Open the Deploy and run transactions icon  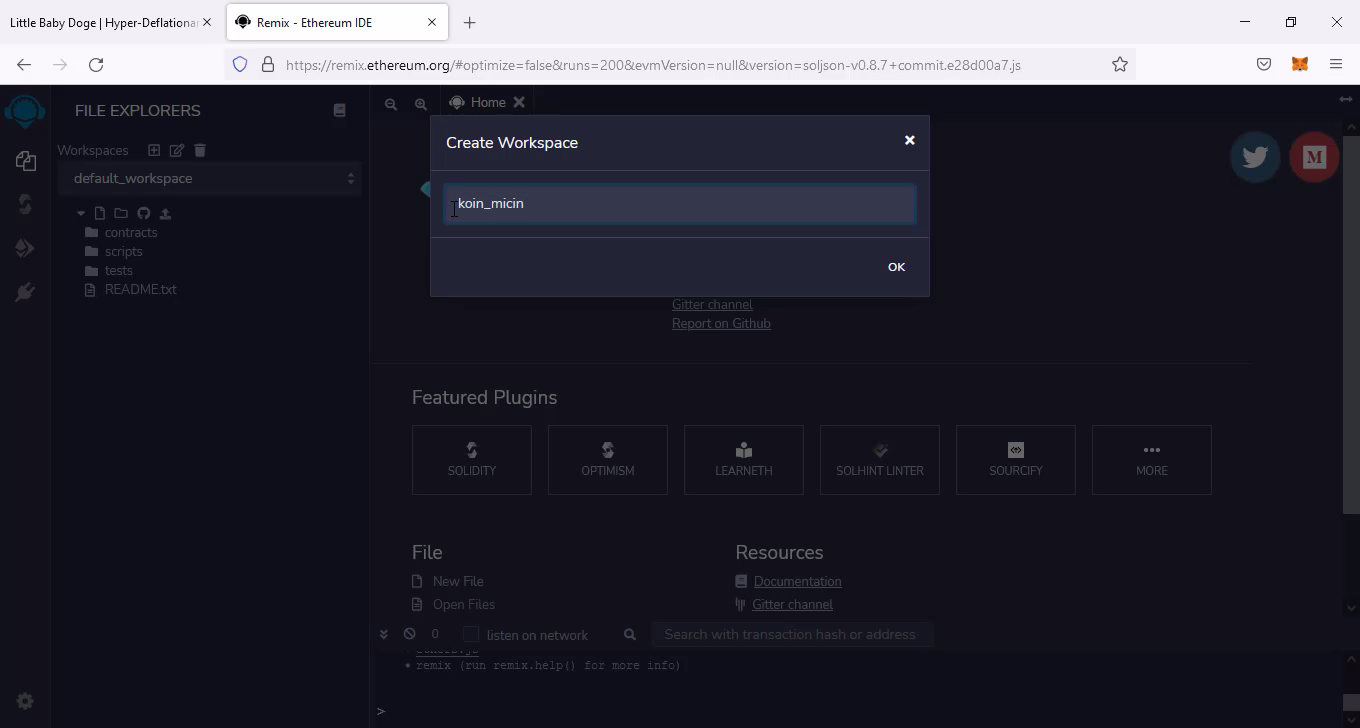pyautogui.click(x=25, y=248)
